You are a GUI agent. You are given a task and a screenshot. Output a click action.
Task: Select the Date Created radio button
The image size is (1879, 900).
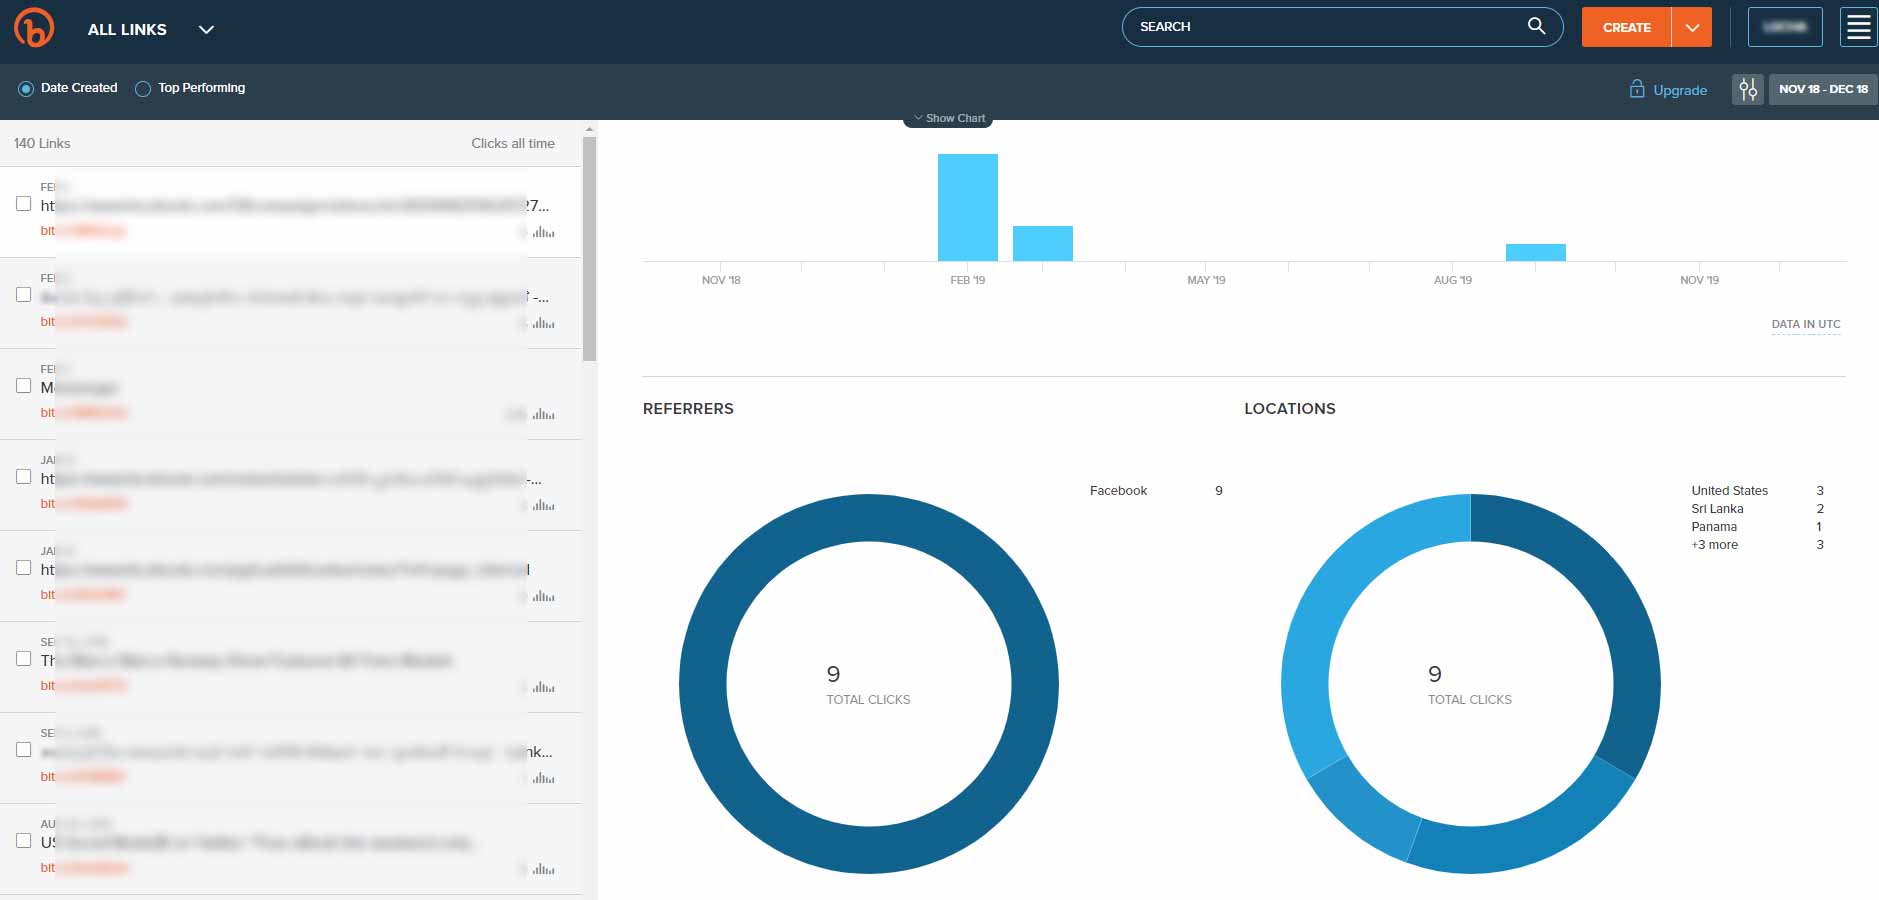click(26, 89)
